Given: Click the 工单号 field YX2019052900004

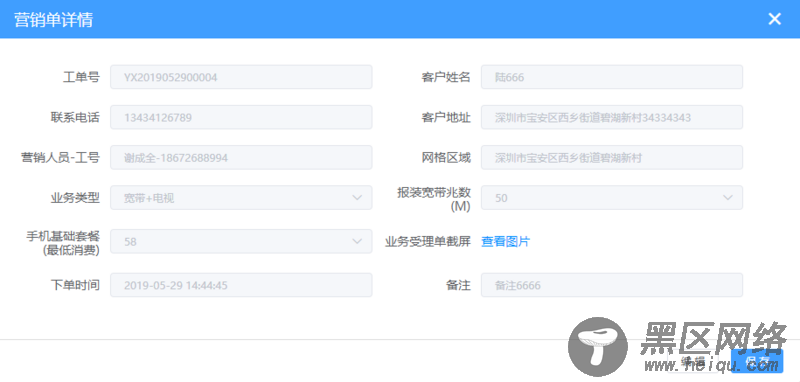Looking at the screenshot, I should click(241, 78).
